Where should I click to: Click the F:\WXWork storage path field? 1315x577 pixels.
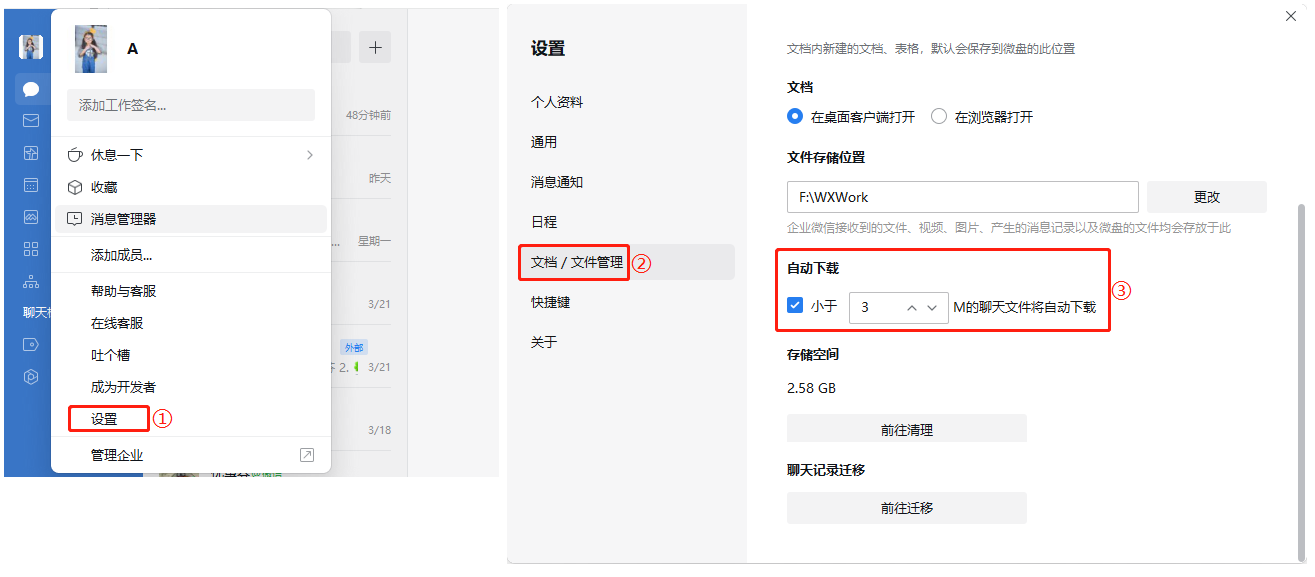coord(963,197)
